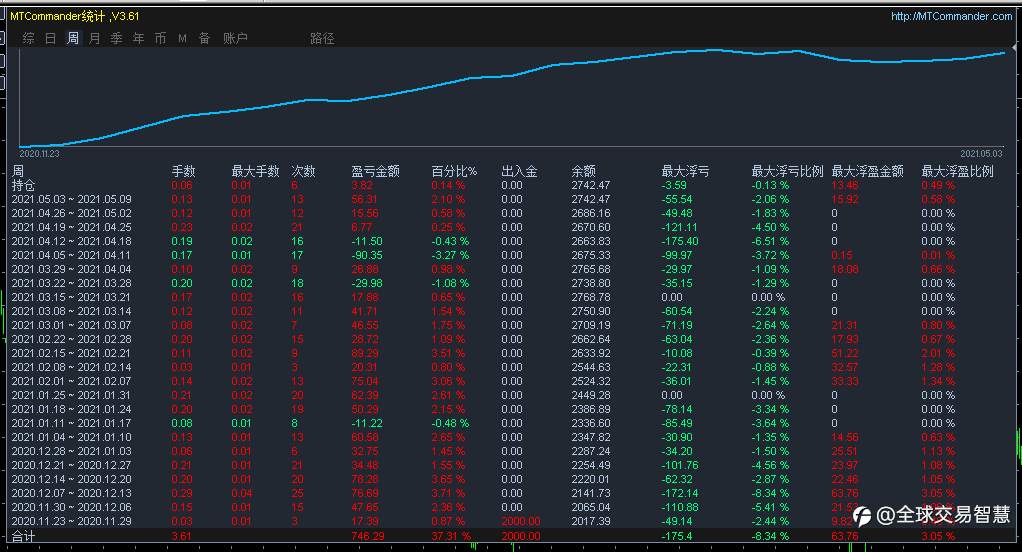
Task: Click the 最大浮亏比例 column header
Action: [x=787, y=171]
